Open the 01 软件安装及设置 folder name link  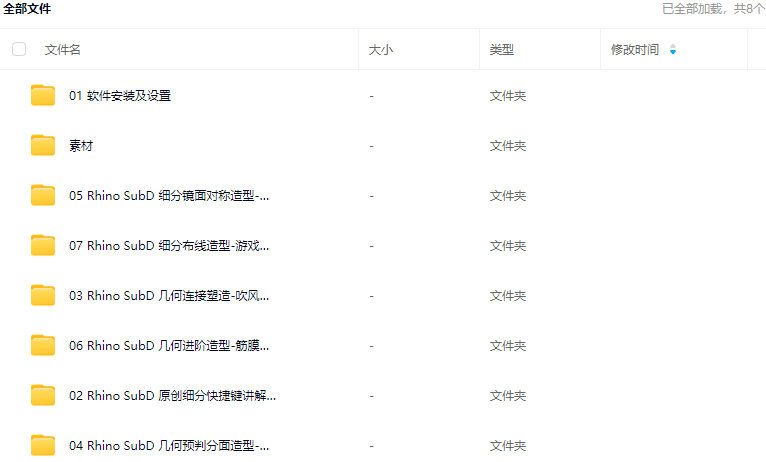coord(120,96)
